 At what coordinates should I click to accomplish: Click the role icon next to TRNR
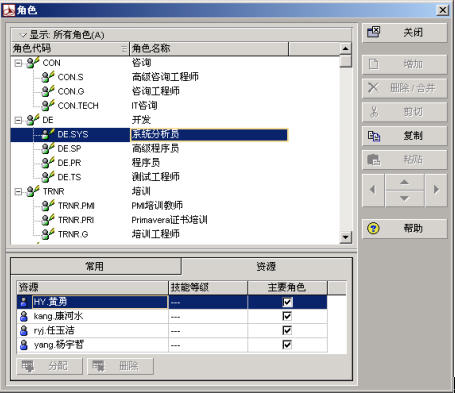point(33,191)
